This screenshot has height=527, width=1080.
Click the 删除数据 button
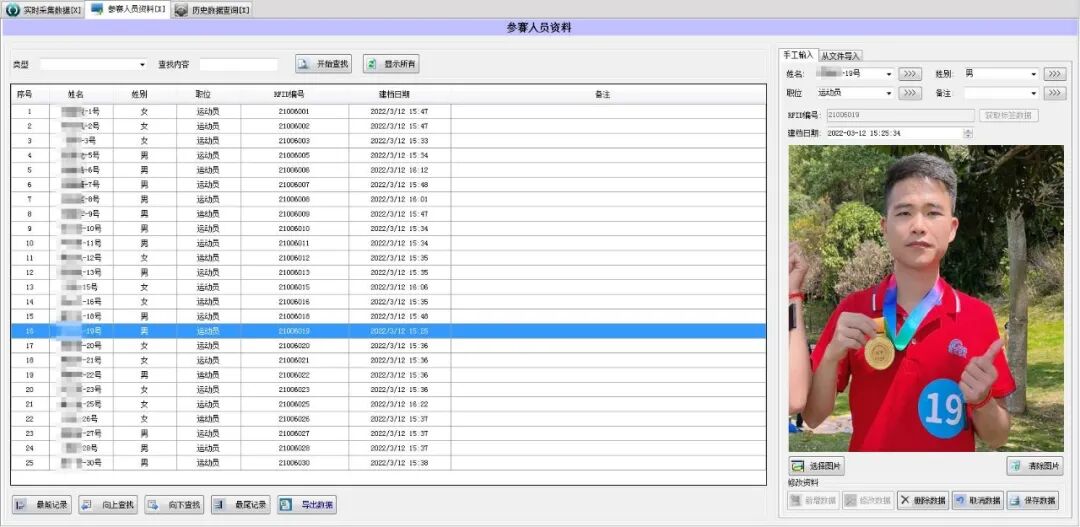(x=923, y=500)
